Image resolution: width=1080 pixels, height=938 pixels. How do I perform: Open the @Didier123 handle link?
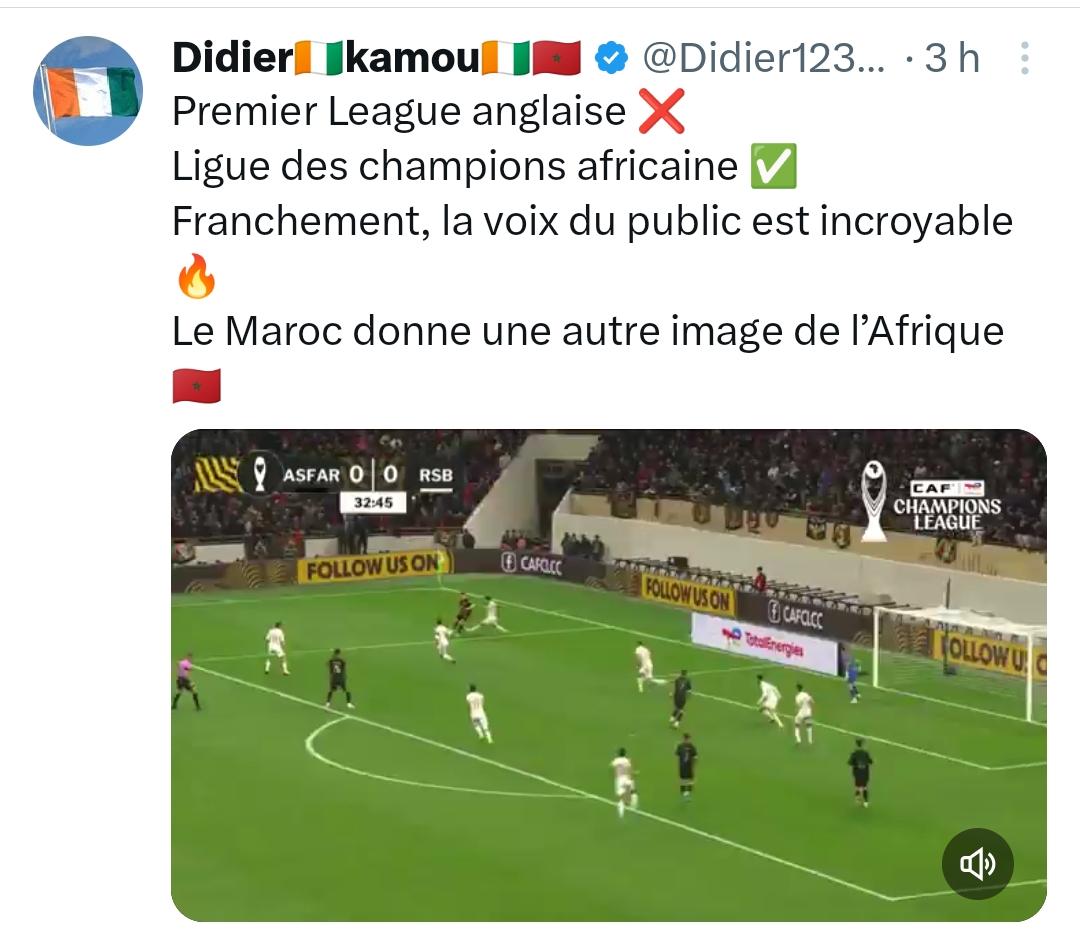[x=764, y=58]
